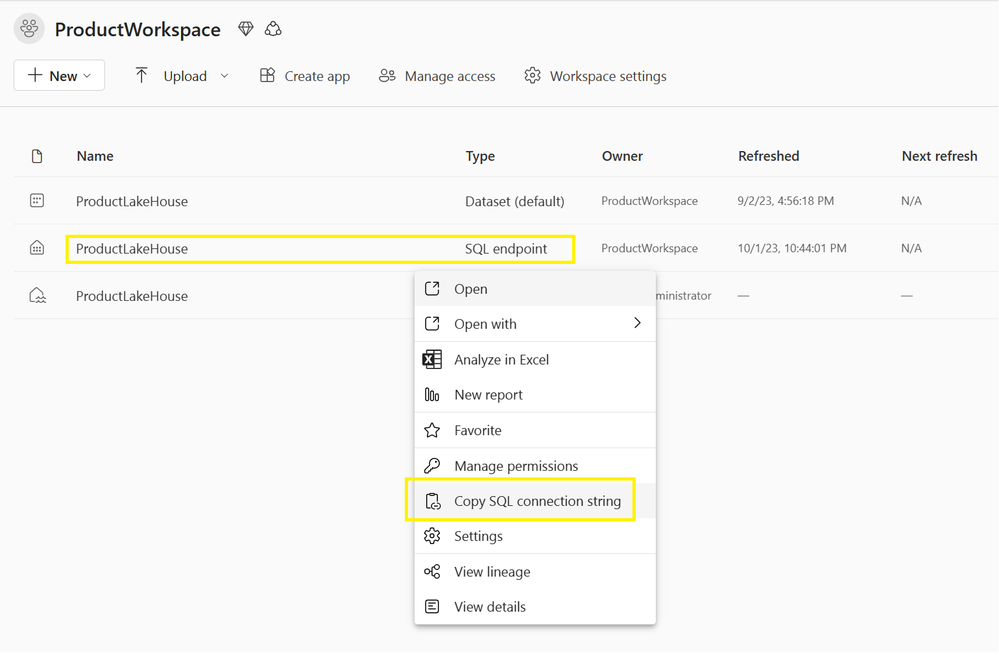Screen dimensions: 999x655
Task: Open the New dropdown button
Action: pos(59,76)
